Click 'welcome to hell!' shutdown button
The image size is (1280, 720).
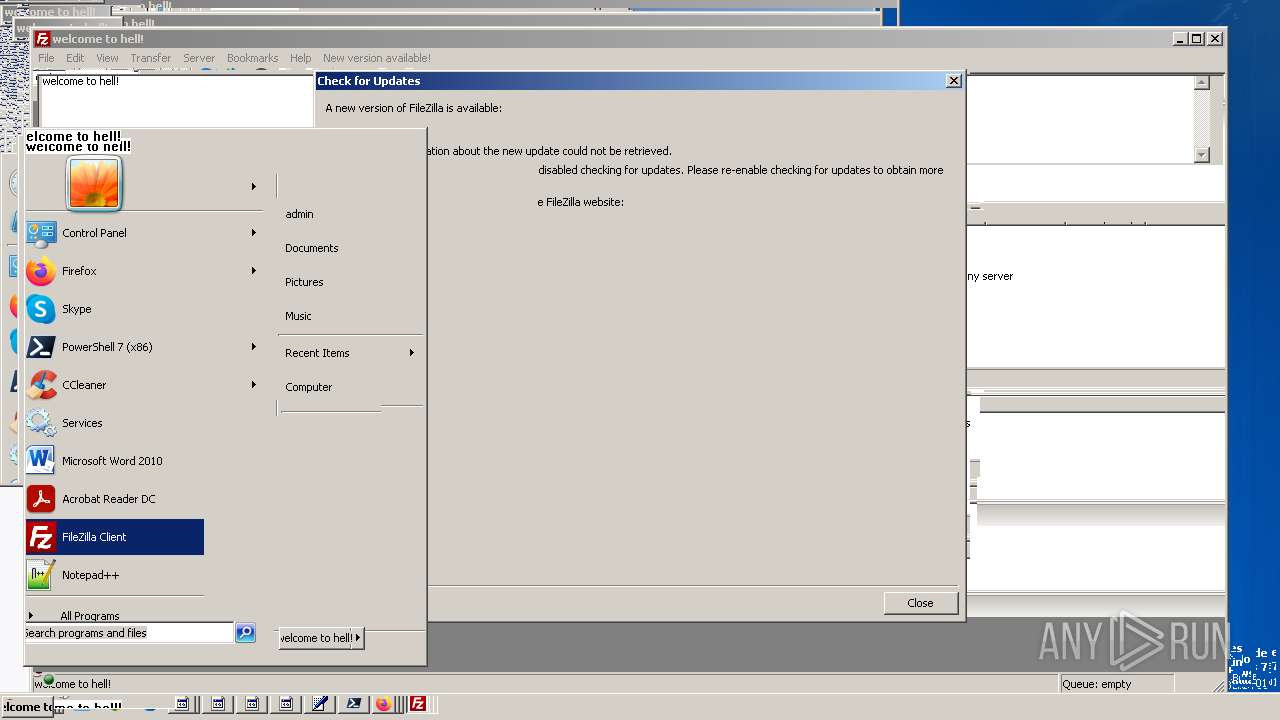pyautogui.click(x=316, y=638)
